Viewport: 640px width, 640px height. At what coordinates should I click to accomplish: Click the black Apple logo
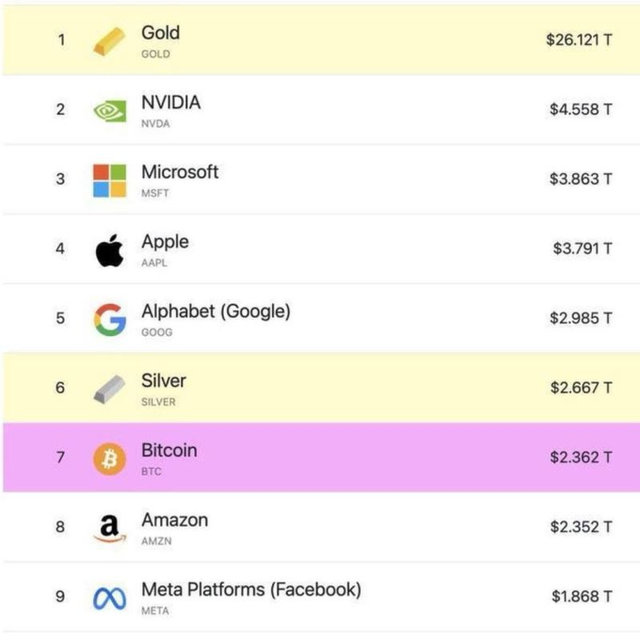tap(110, 250)
